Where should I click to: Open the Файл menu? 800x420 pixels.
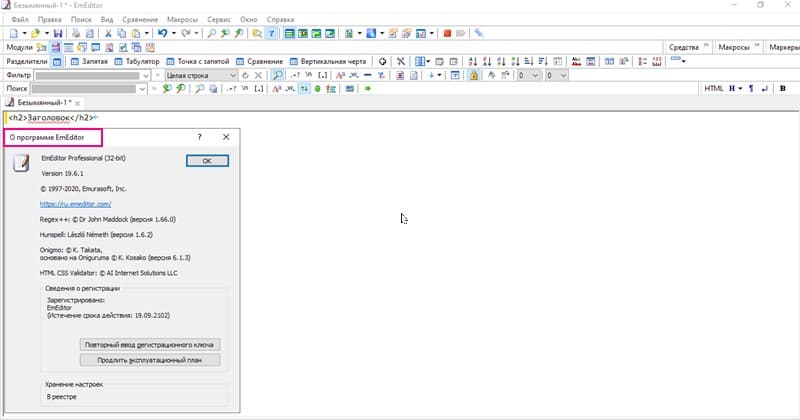click(20, 19)
